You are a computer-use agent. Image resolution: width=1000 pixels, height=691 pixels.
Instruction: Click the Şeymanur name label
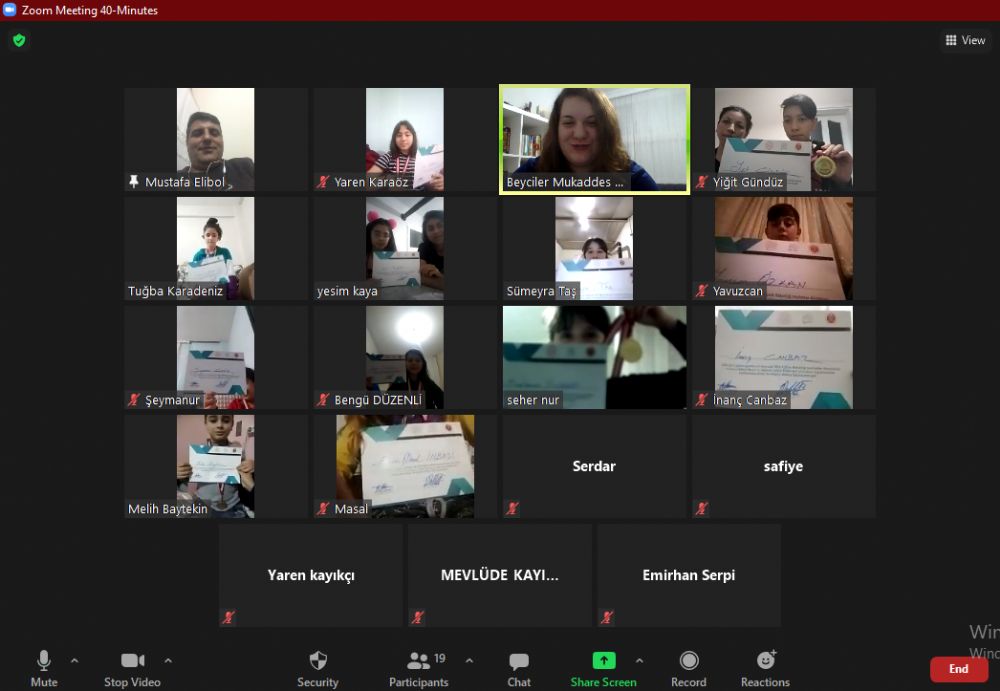(172, 401)
